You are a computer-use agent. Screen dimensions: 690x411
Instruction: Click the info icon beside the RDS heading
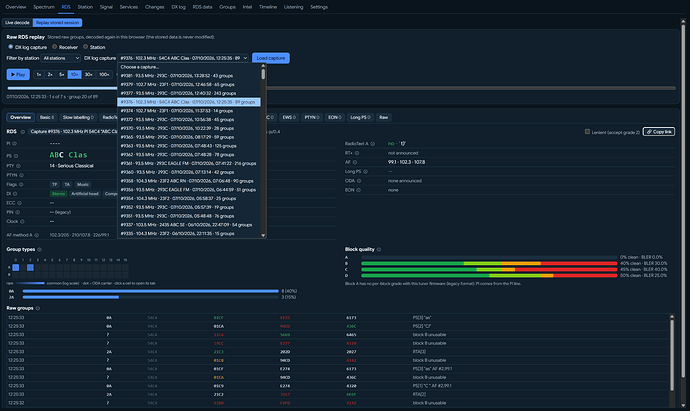click(x=22, y=132)
